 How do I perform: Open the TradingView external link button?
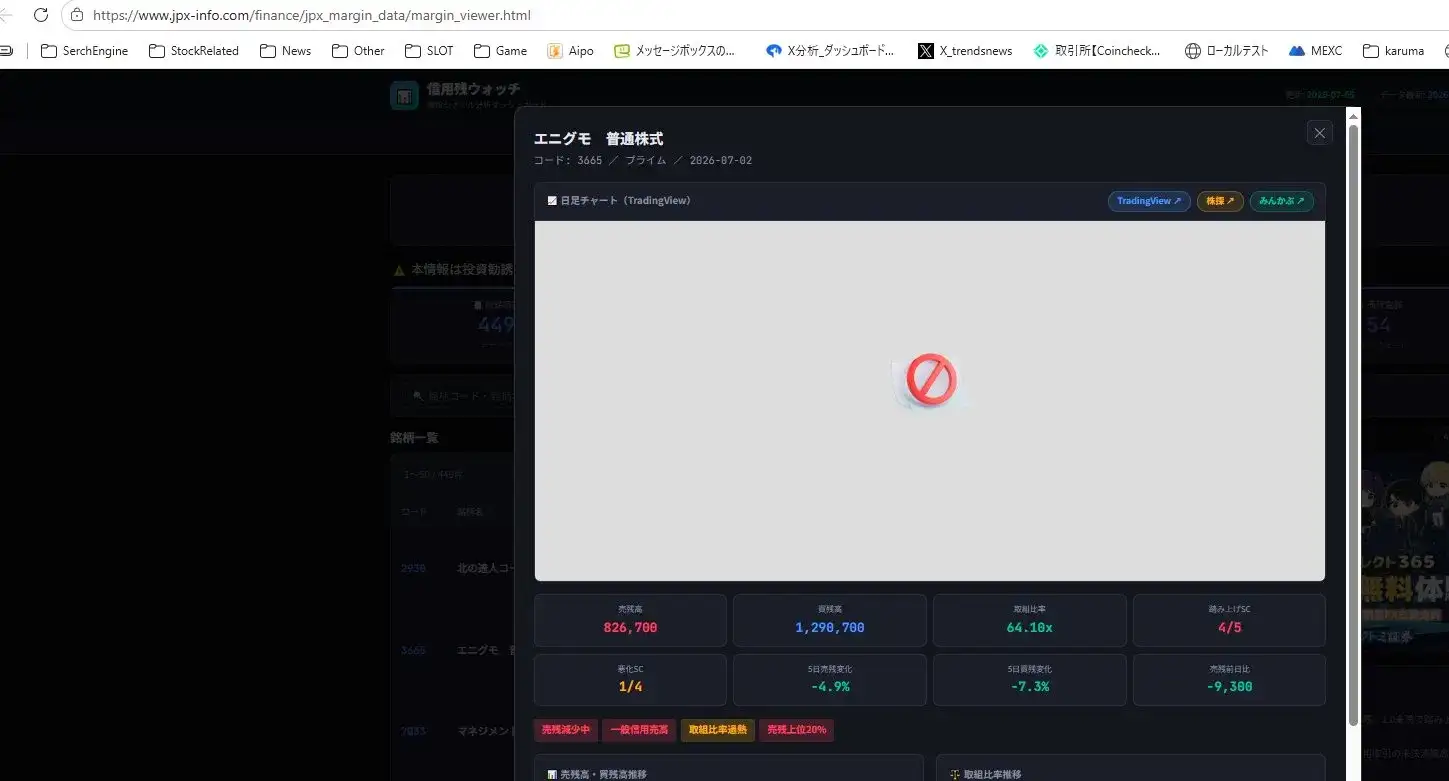pyautogui.click(x=1149, y=201)
